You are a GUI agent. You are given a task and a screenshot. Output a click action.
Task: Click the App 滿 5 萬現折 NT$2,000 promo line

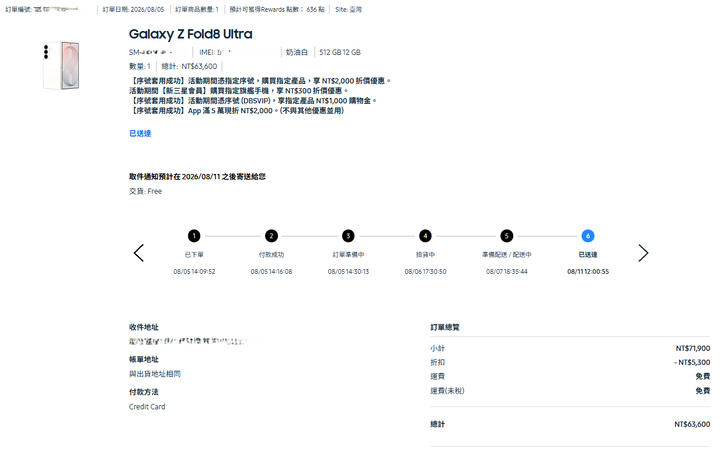point(237,111)
